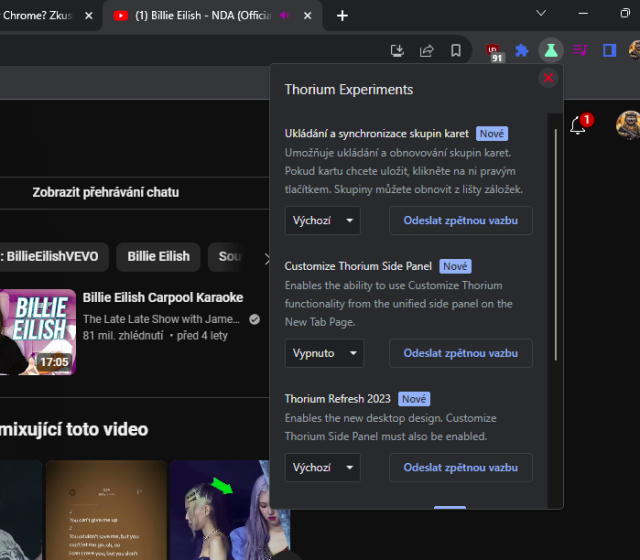Viewport: 640px width, 560px height.
Task: Open the Extensions puzzle piece menu
Action: (522, 51)
